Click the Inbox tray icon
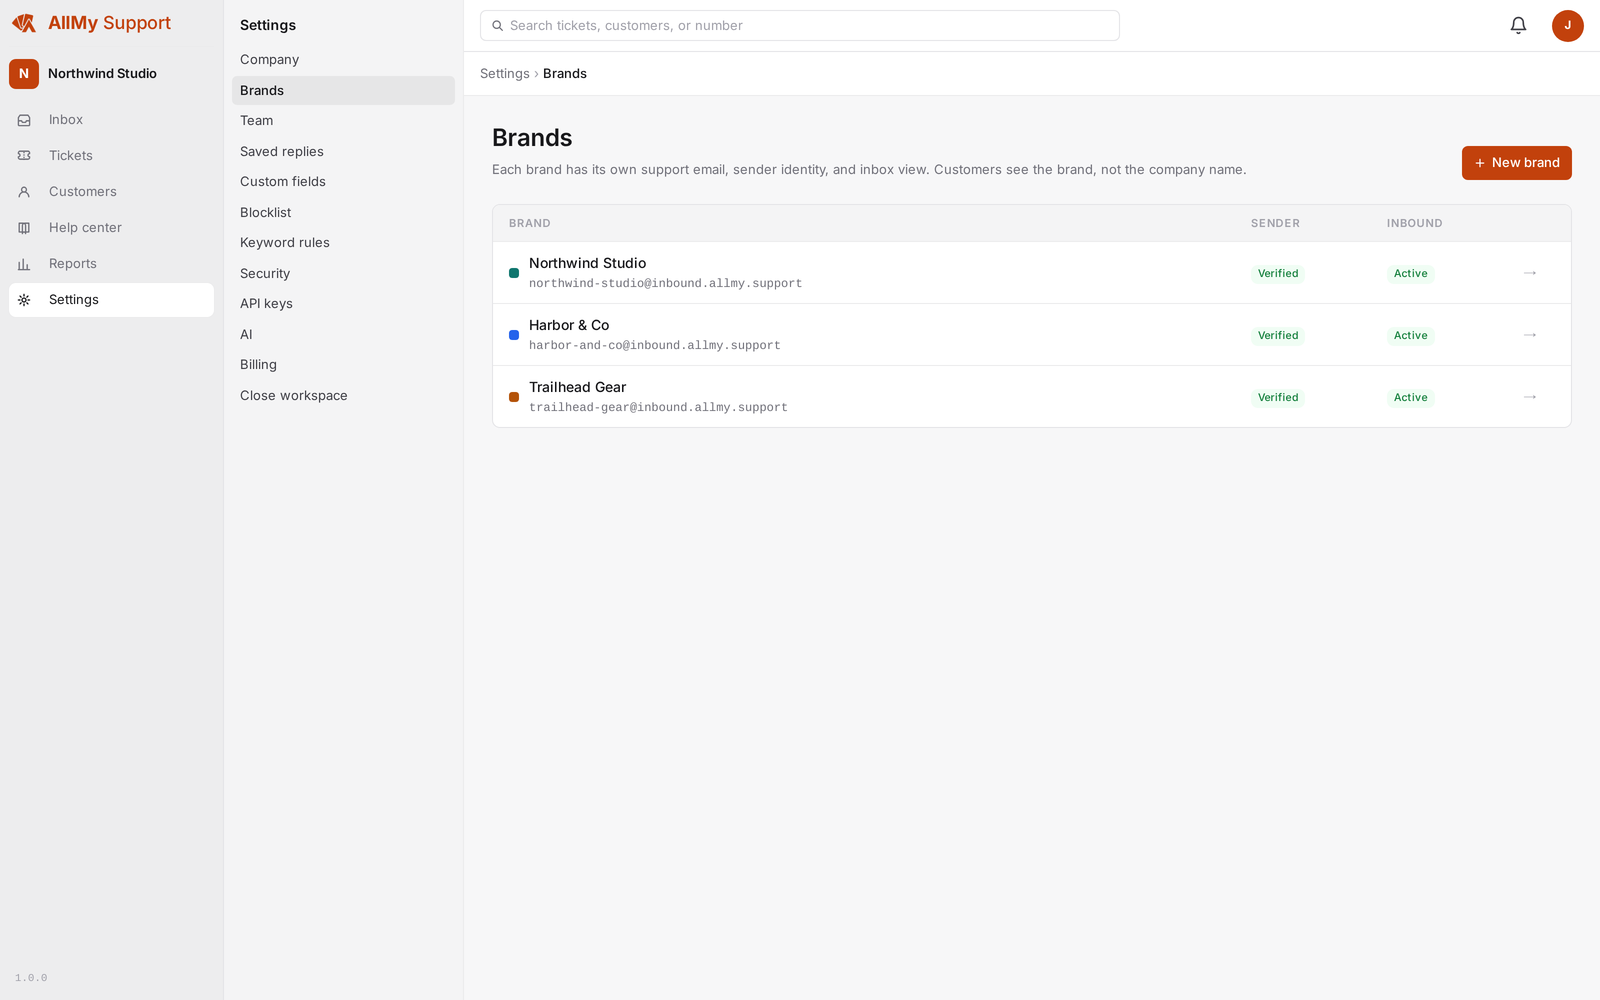 point(24,120)
